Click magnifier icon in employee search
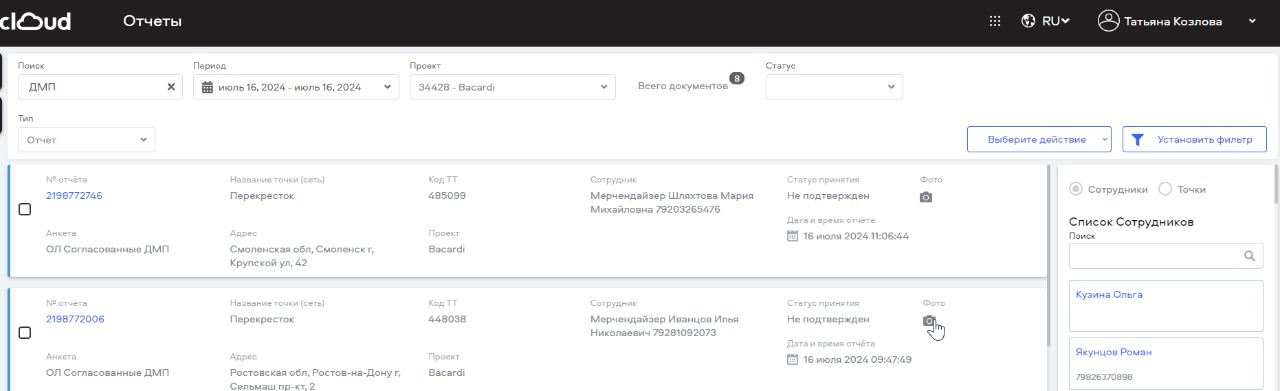Viewport: 1280px width, 391px height. [1249, 256]
